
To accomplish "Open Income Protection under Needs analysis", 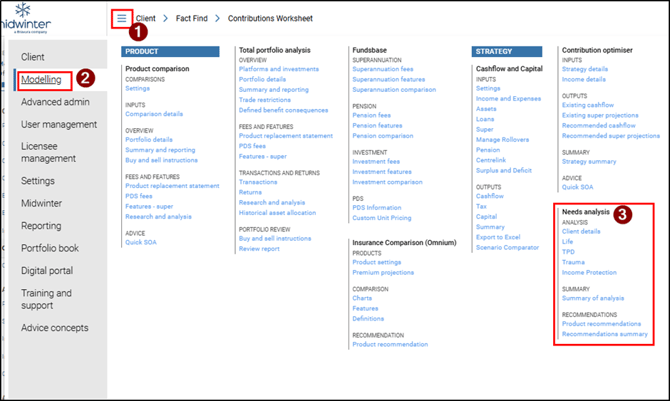I will (589, 271).
